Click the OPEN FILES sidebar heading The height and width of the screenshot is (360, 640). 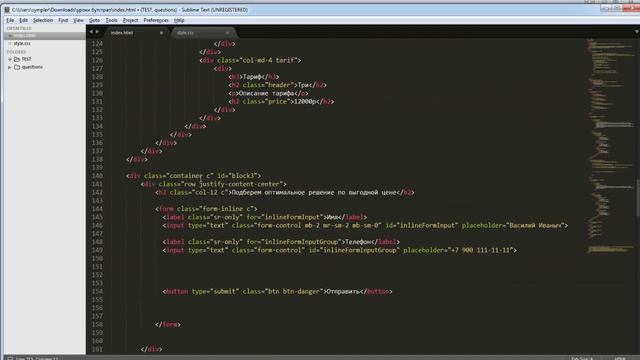click(x=19, y=29)
